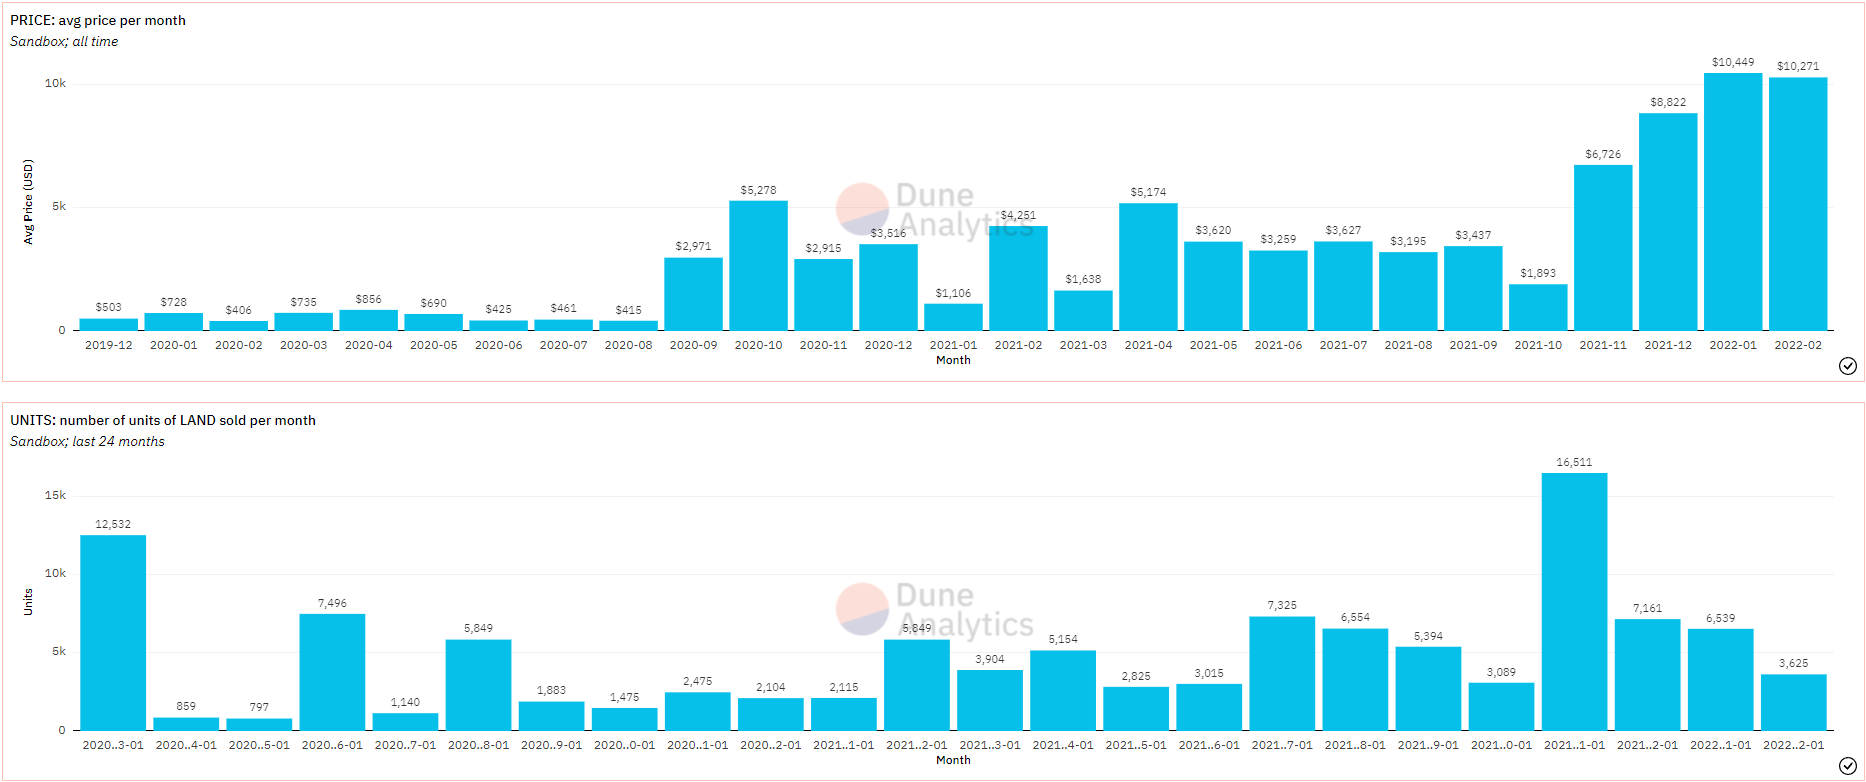
Task: Open the 'UNITS: number of units of LAND' title
Action: coord(163,420)
